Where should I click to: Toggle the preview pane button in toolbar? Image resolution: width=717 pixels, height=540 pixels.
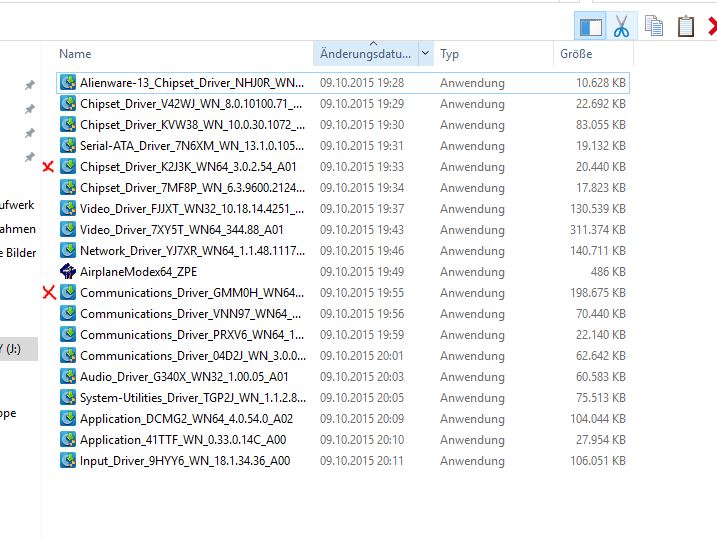pyautogui.click(x=590, y=26)
